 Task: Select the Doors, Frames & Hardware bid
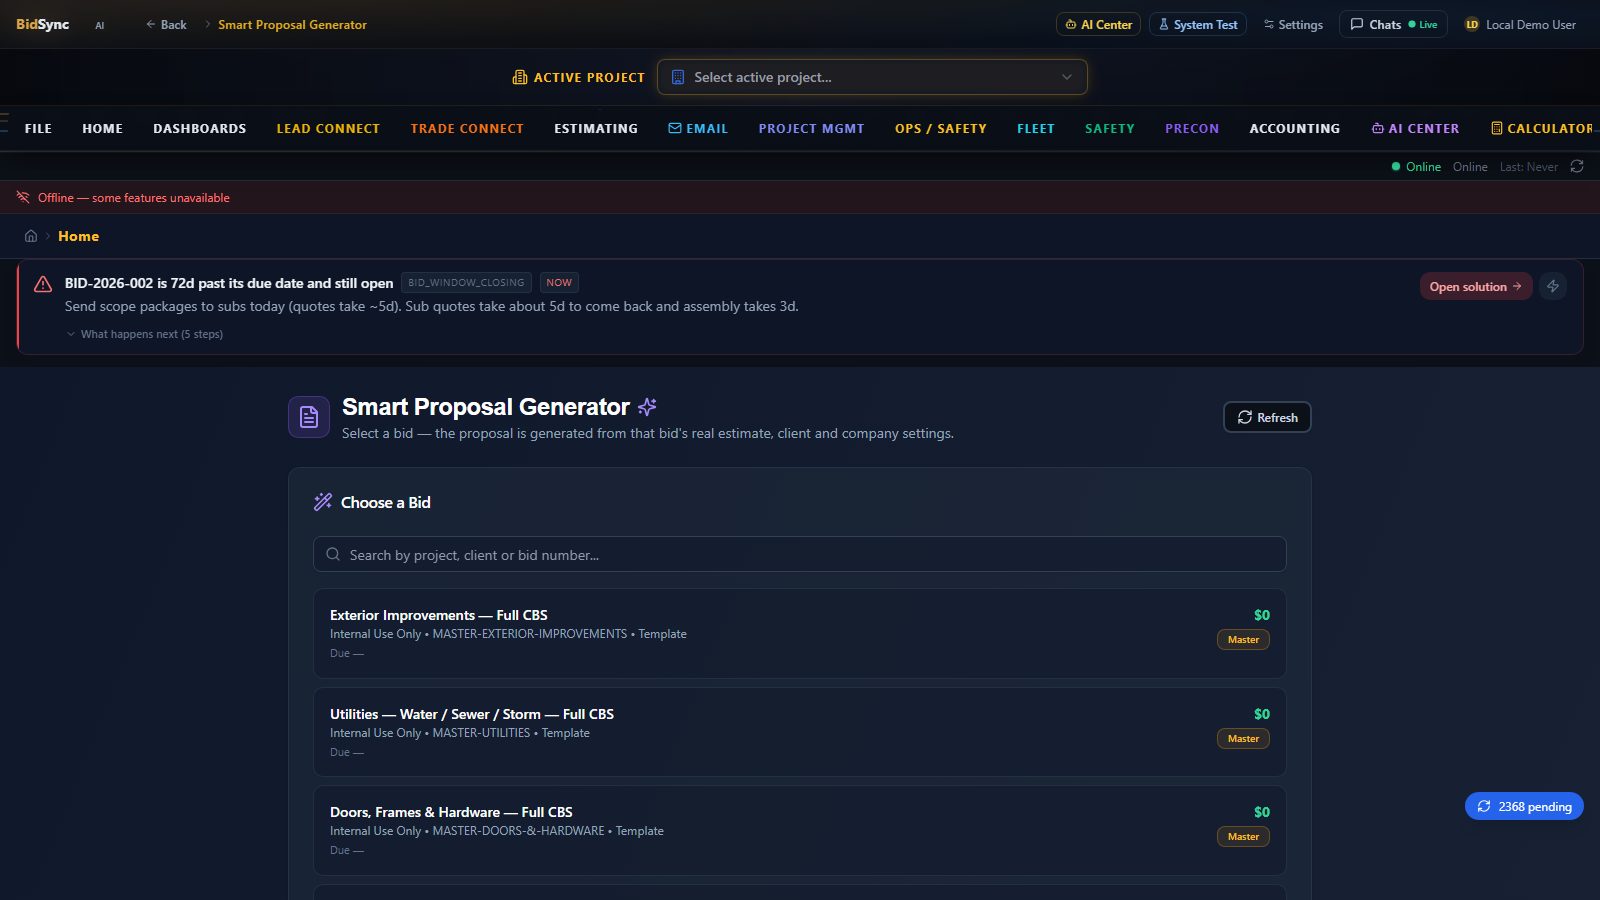click(799, 830)
